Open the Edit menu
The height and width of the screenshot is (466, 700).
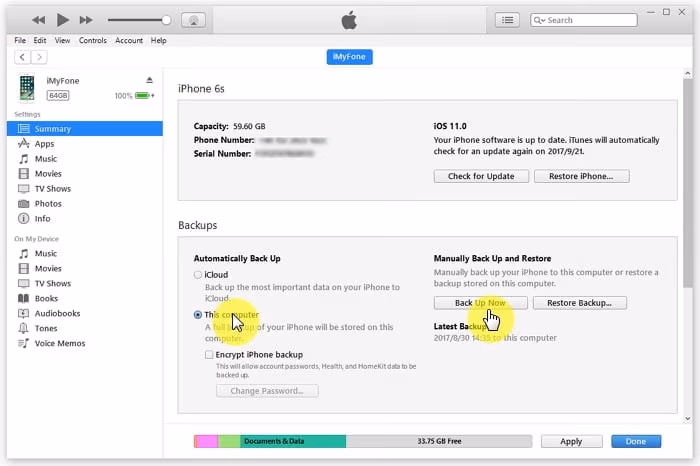40,40
